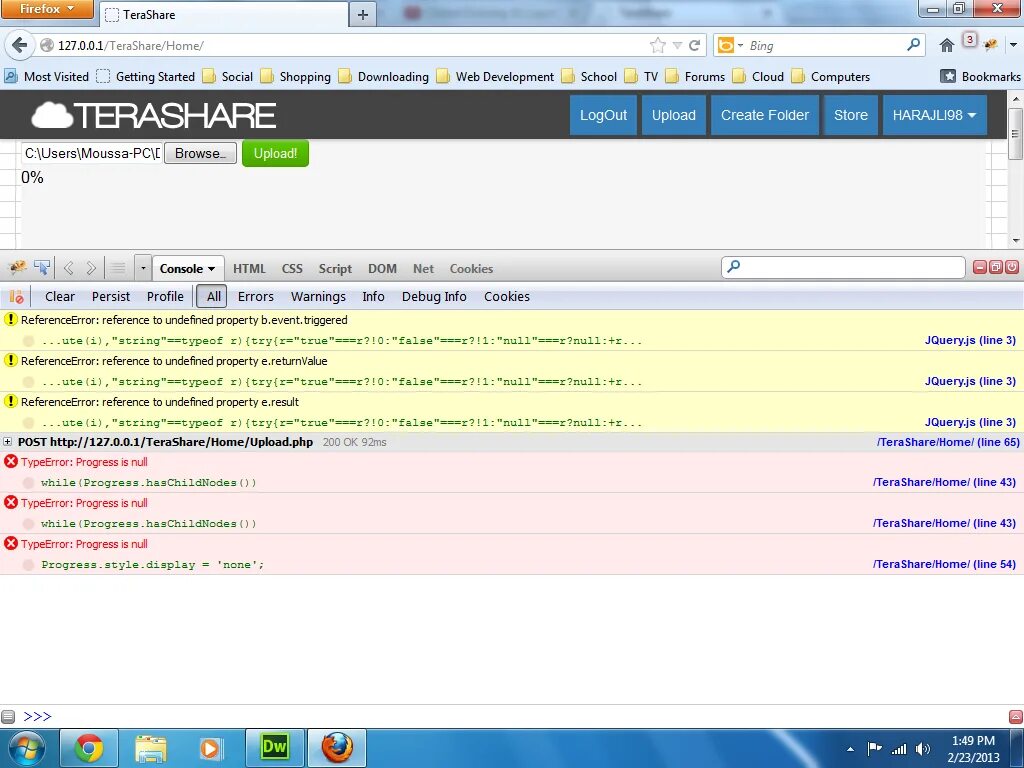Open the Console tab options dropdown arrow

pos(212,269)
